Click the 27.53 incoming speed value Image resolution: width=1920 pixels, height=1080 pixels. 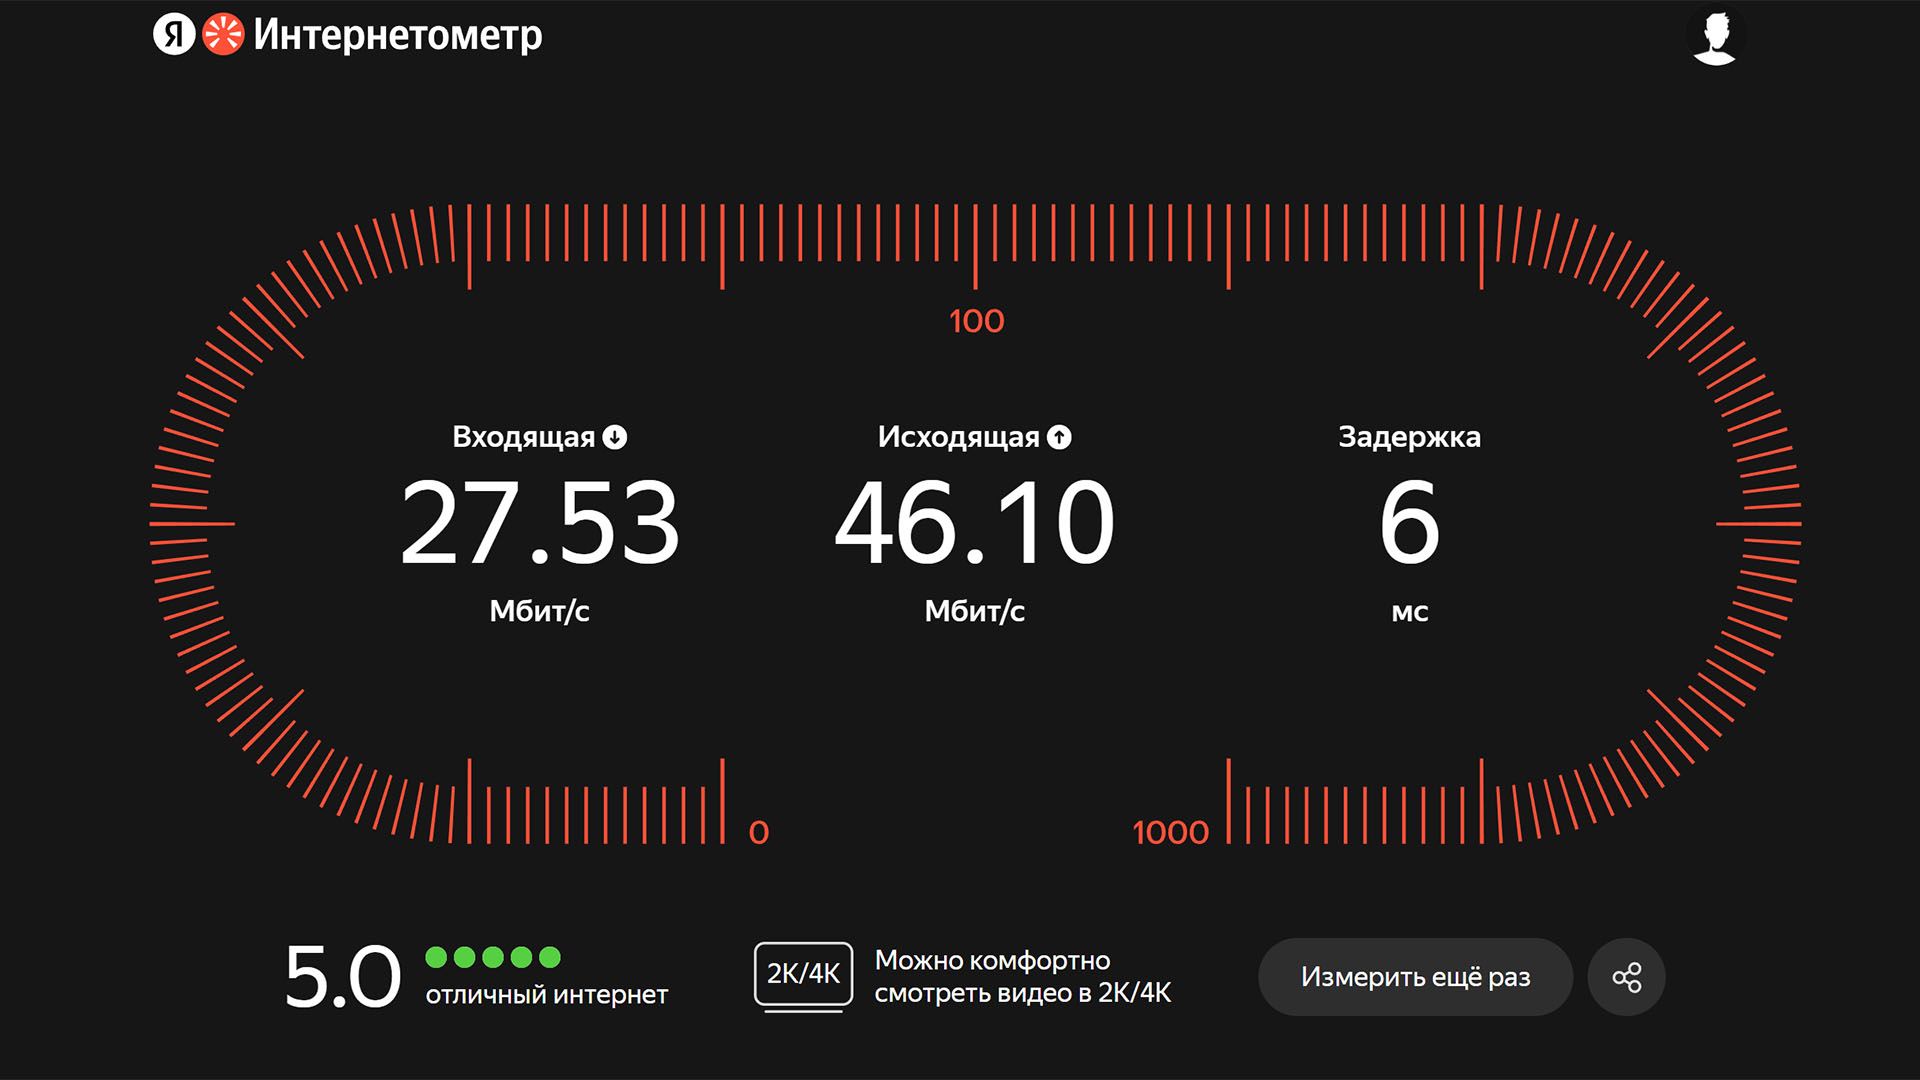pyautogui.click(x=540, y=523)
